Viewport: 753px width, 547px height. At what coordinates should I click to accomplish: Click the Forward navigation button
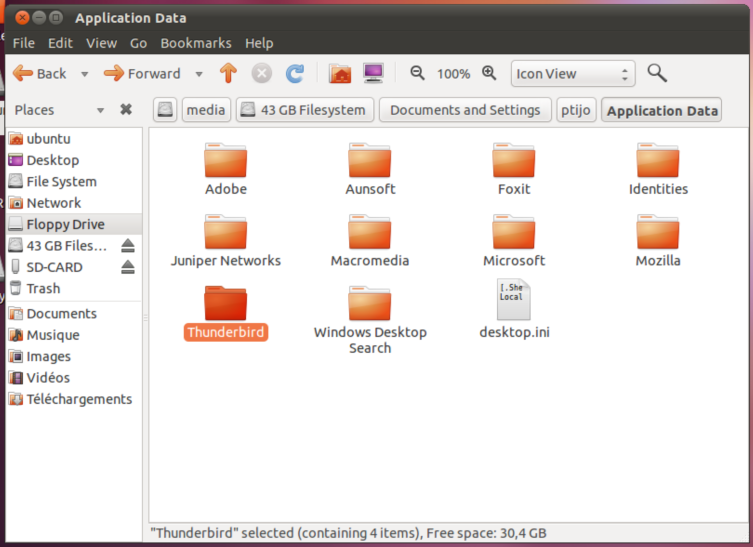pyautogui.click(x=142, y=73)
